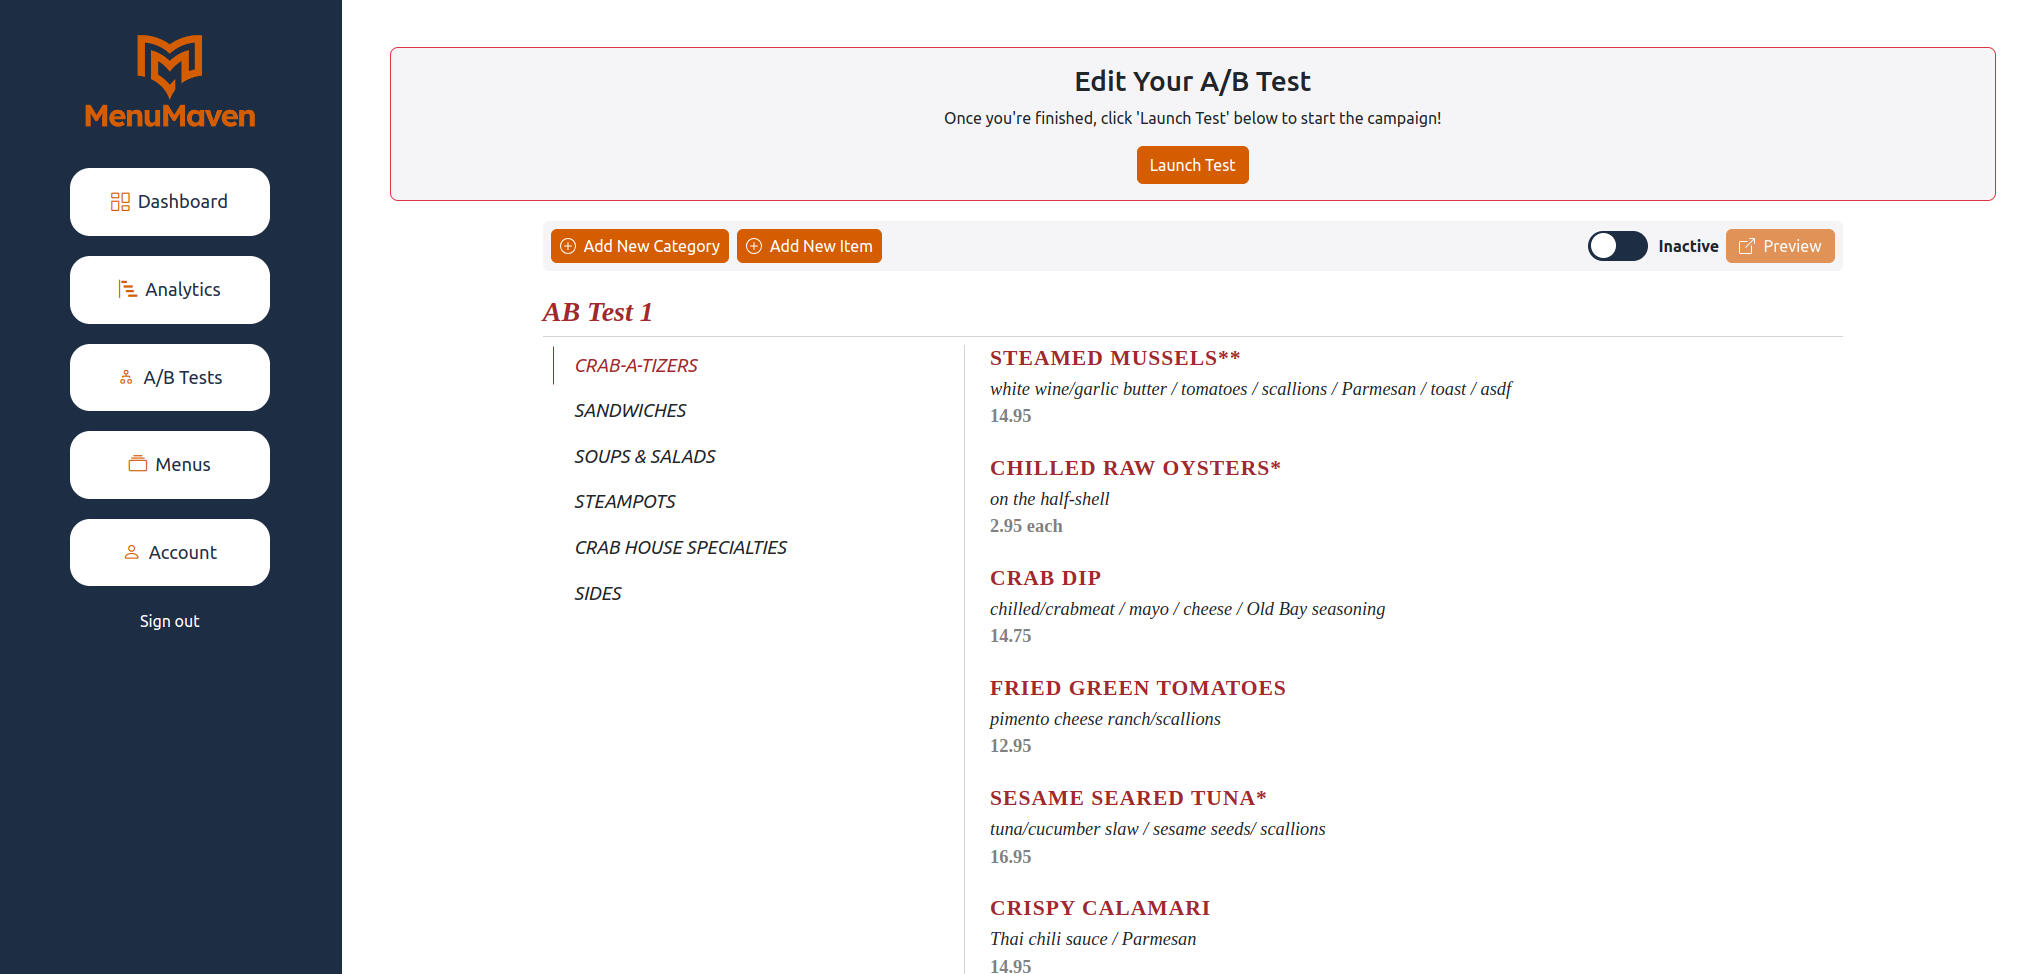This screenshot has width=2043, height=974.
Task: Click the Menus sidebar icon
Action: (x=138, y=464)
